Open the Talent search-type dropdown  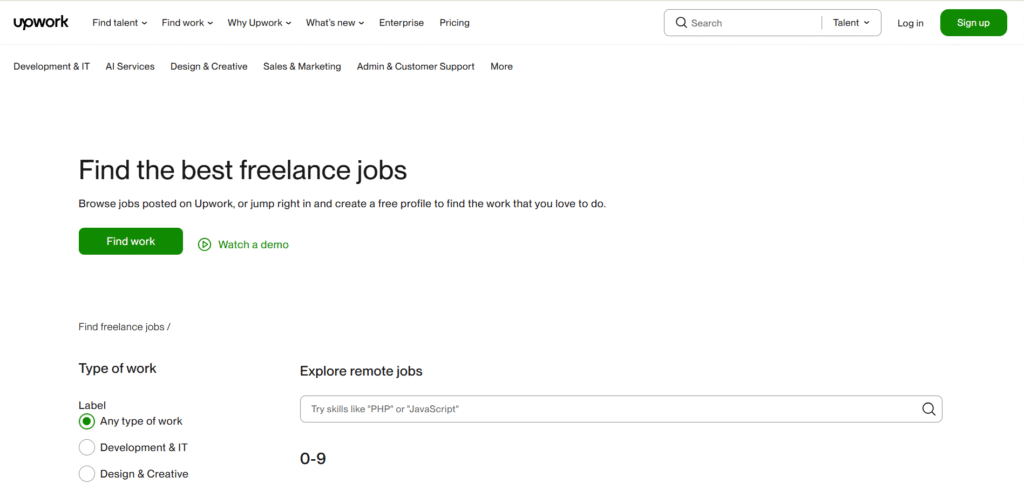pos(851,23)
